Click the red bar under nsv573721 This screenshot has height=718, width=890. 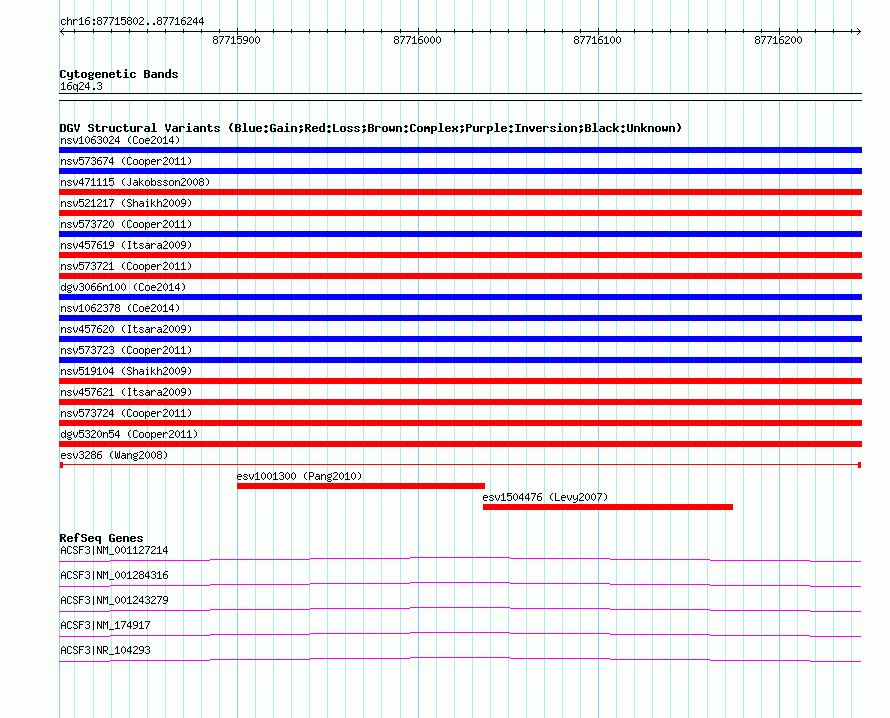(x=460, y=276)
